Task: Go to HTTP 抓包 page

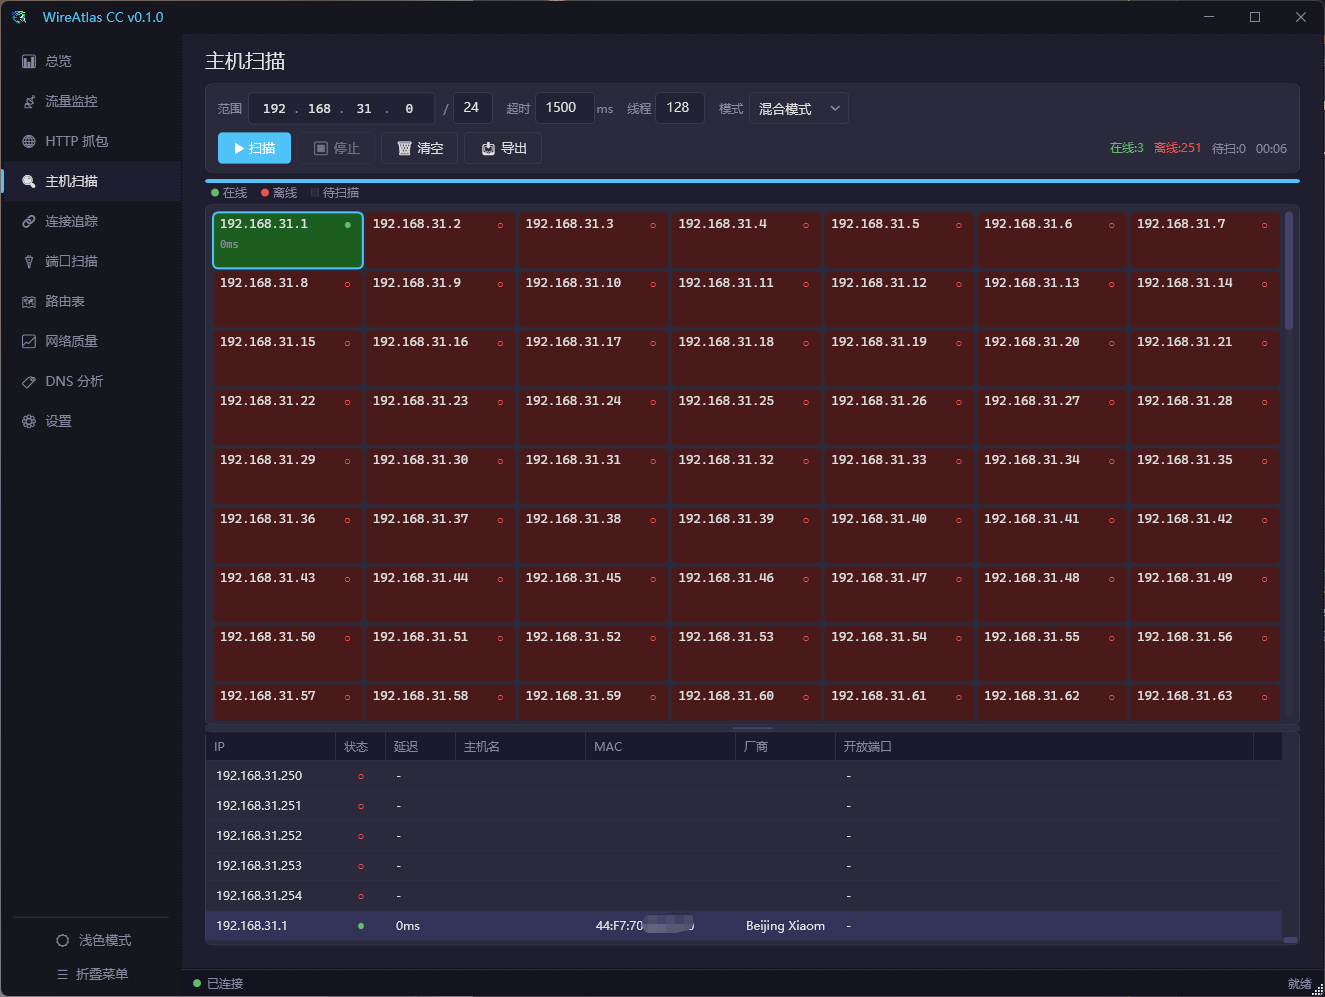Action: click(91, 141)
